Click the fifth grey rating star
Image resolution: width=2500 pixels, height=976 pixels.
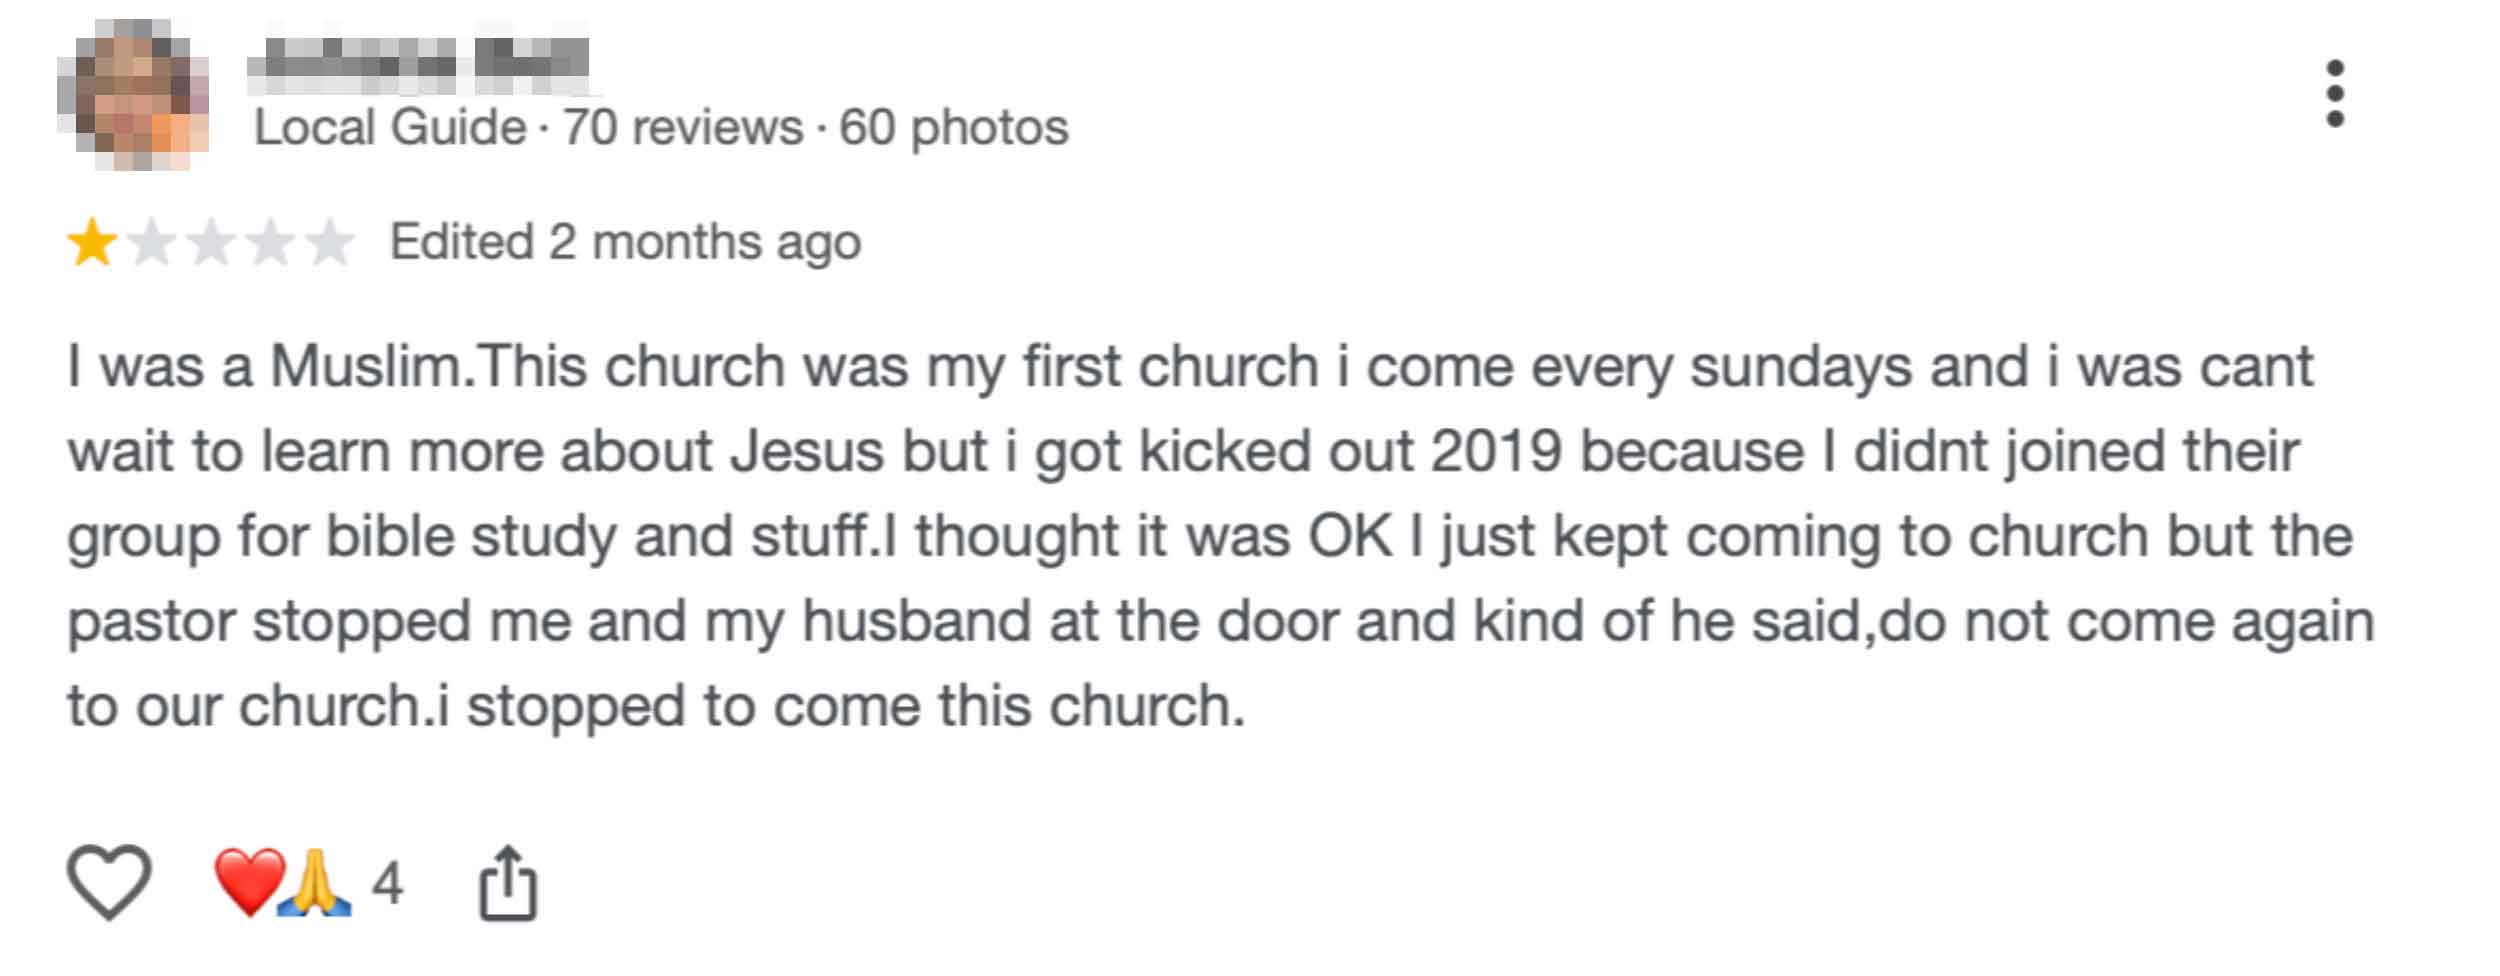(x=330, y=243)
